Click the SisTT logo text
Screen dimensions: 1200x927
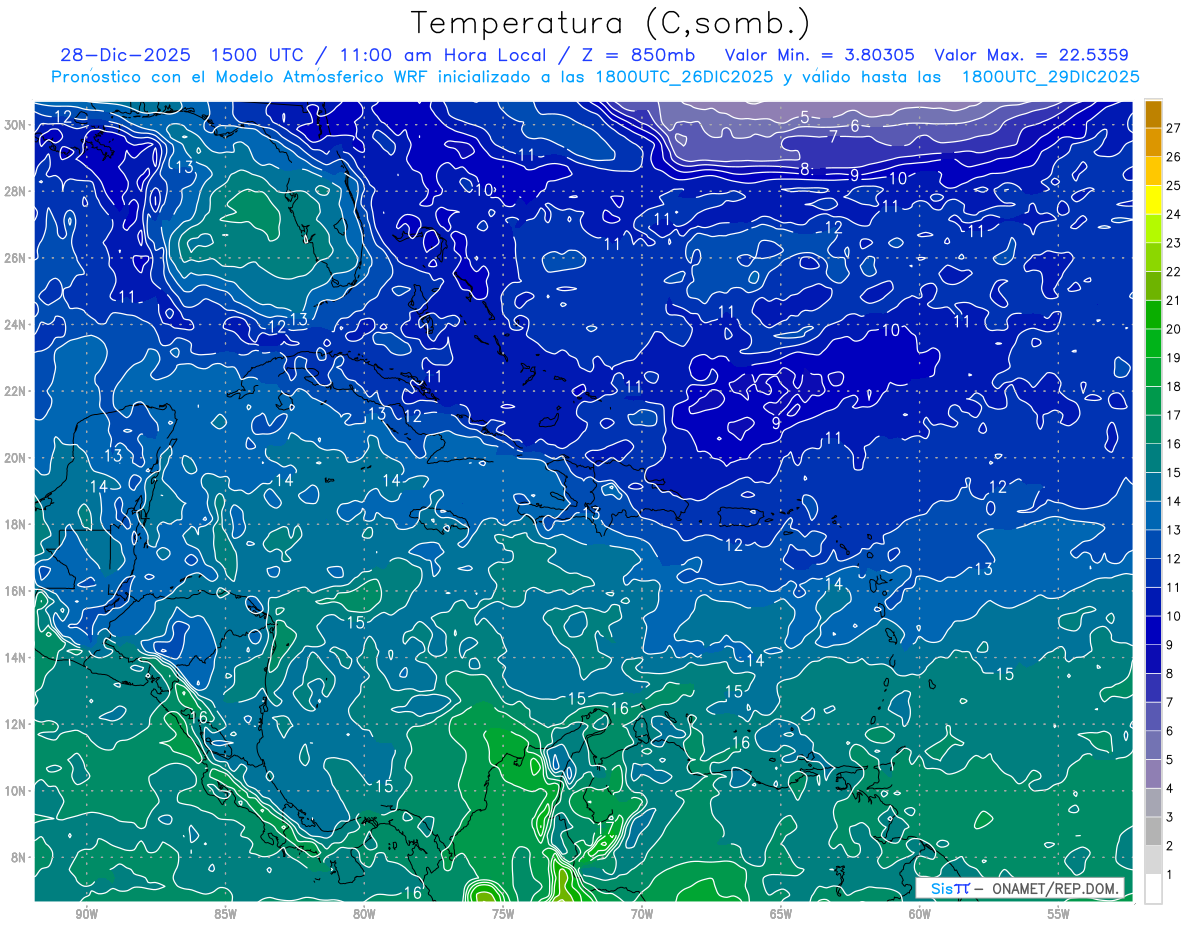pos(950,888)
